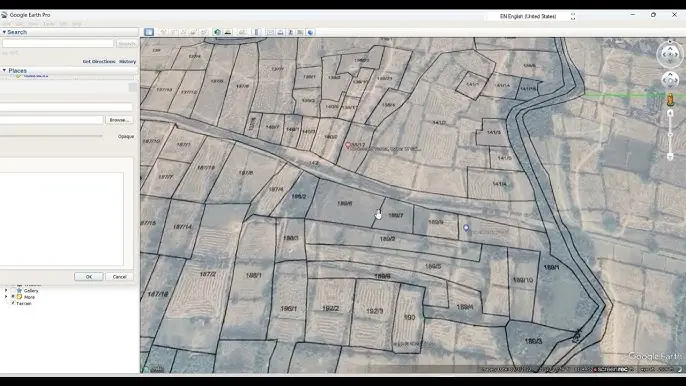
Task: Click the "Opaque" label beside the slider
Action: (126, 137)
